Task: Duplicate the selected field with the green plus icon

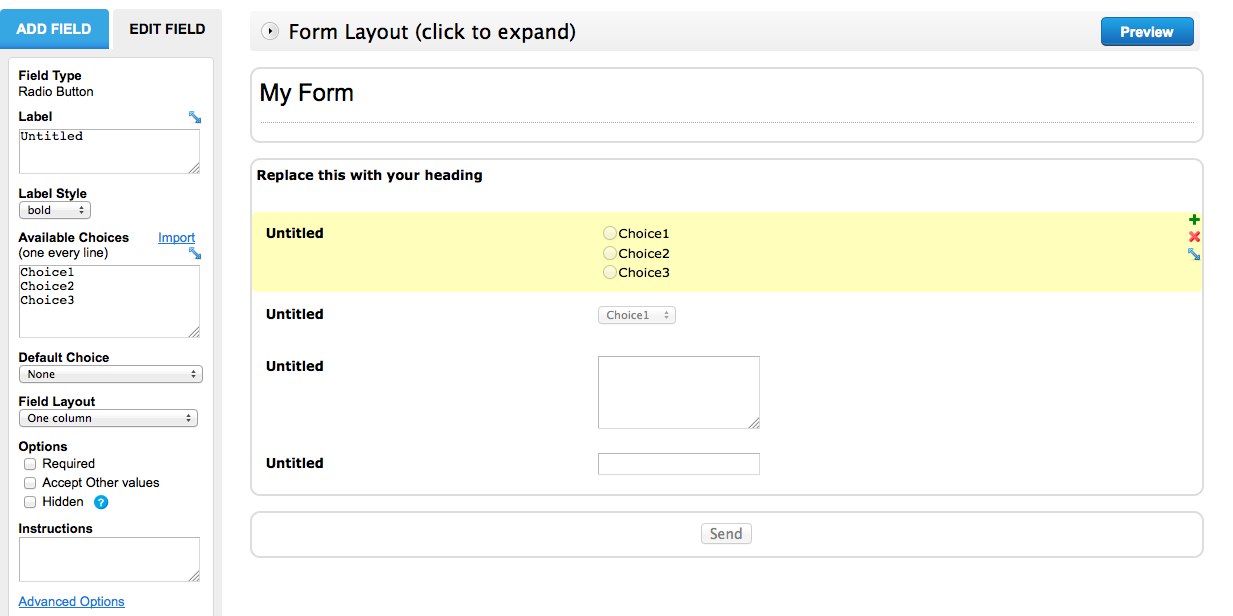Action: click(1193, 218)
